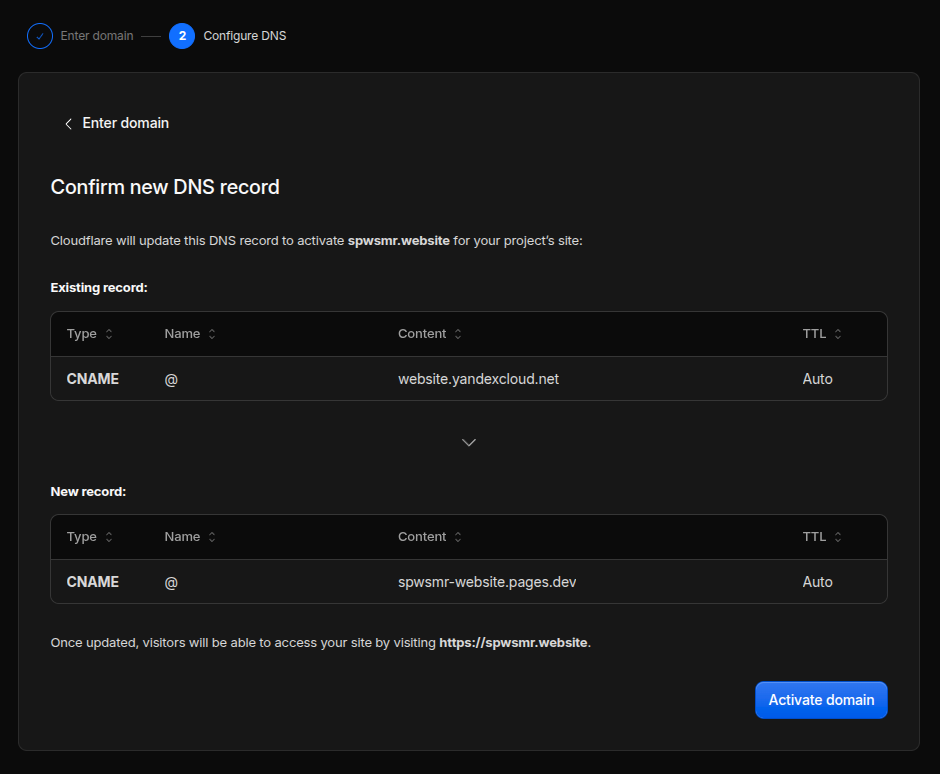Image resolution: width=940 pixels, height=774 pixels.
Task: Click the down chevron between records
Action: point(469,442)
